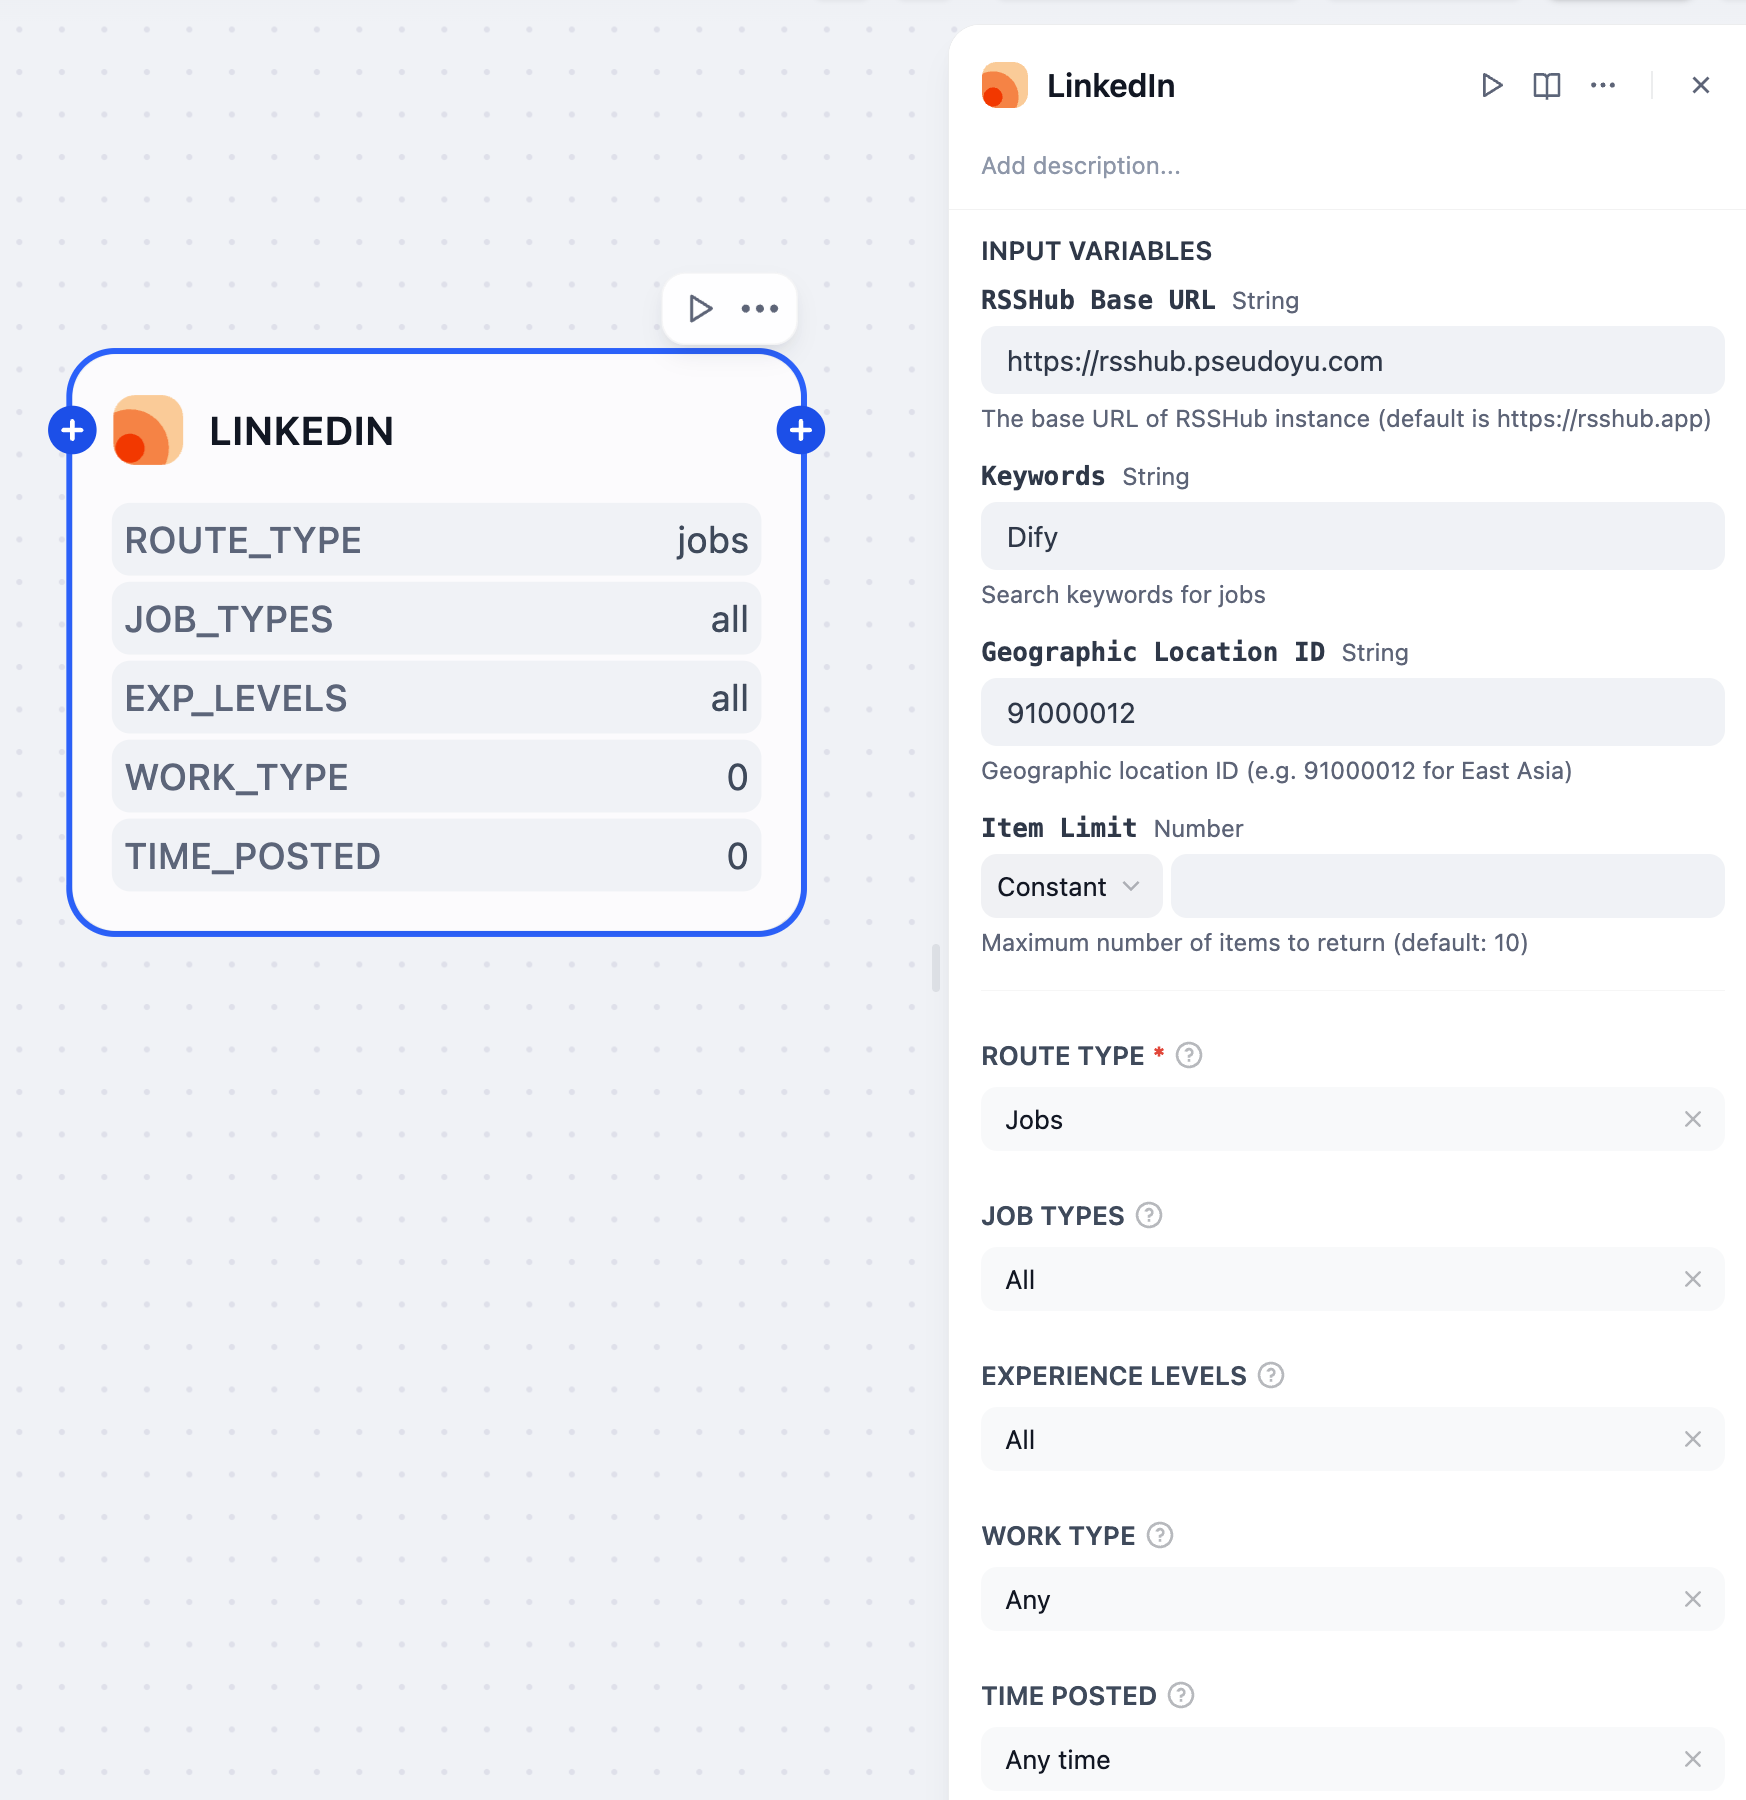Open more options in LinkedIn panel header
Screen dimensions: 1746x1800
pos(1602,86)
